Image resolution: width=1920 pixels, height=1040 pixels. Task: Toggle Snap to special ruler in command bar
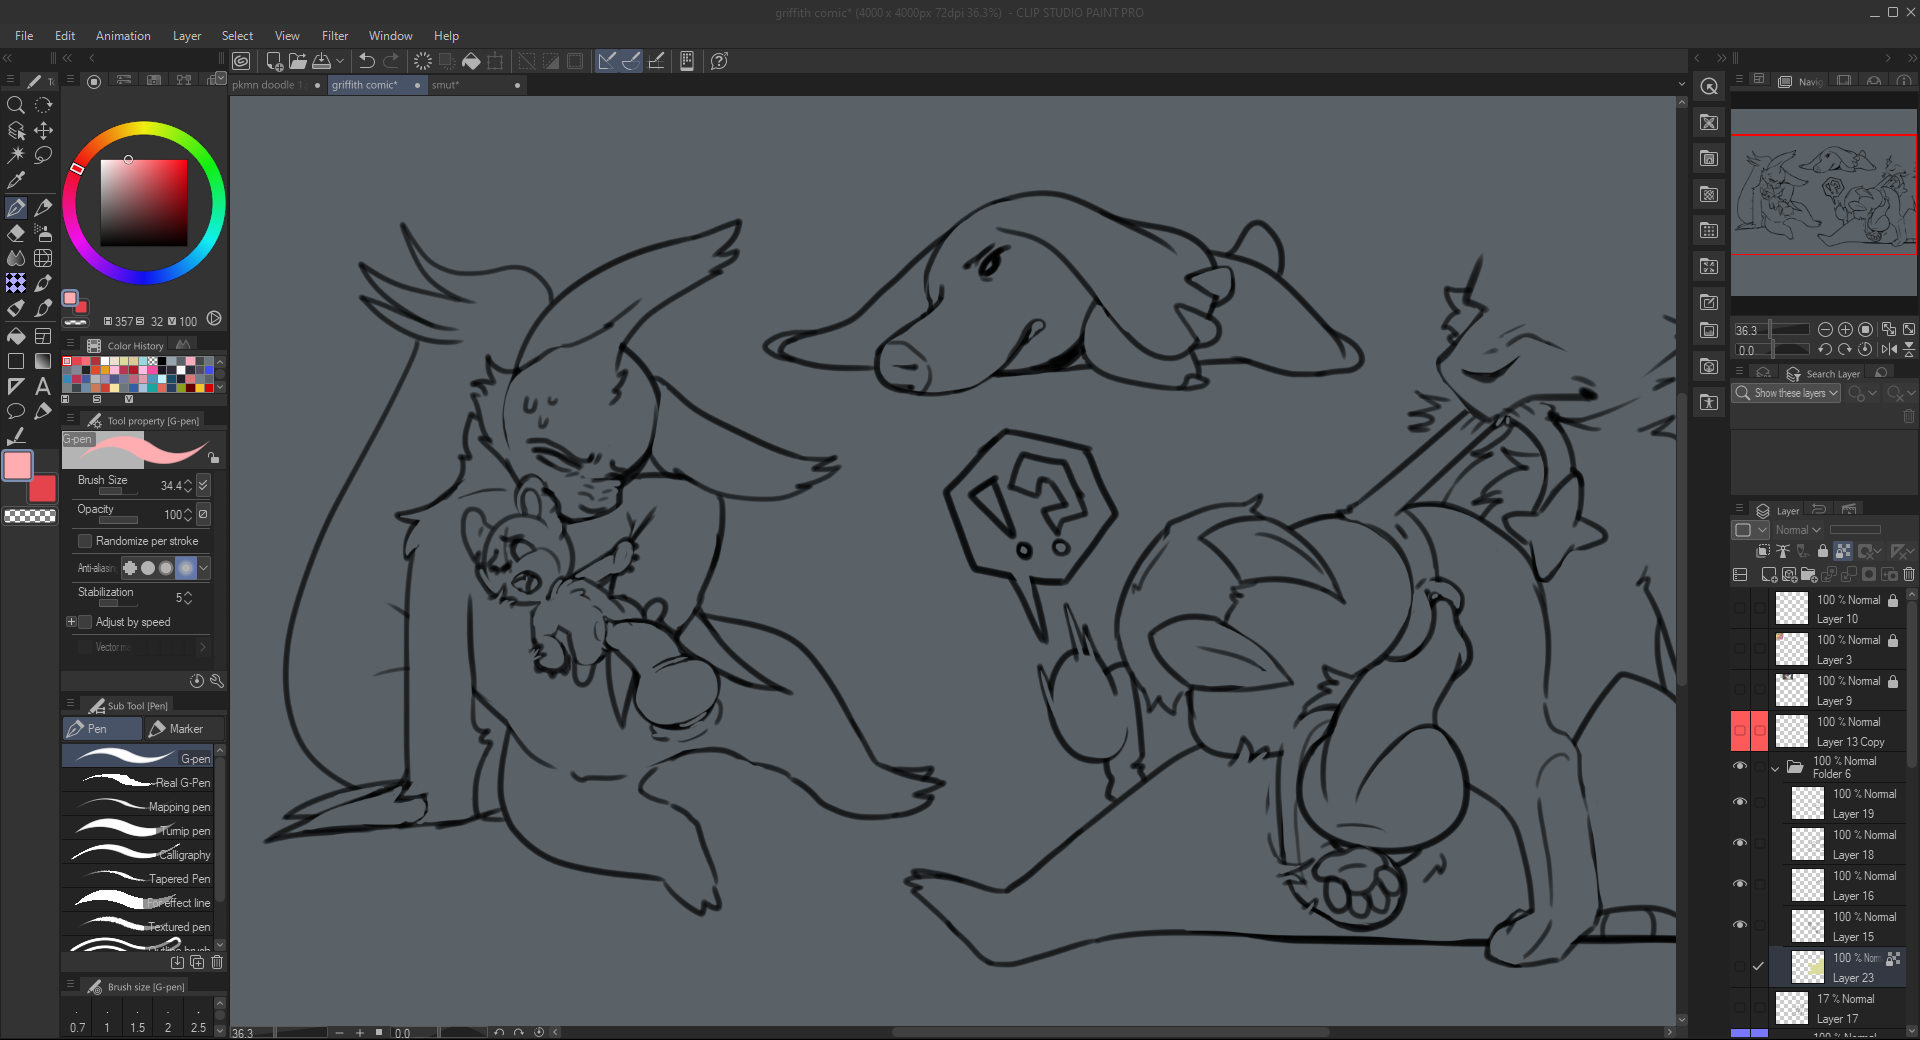click(631, 61)
